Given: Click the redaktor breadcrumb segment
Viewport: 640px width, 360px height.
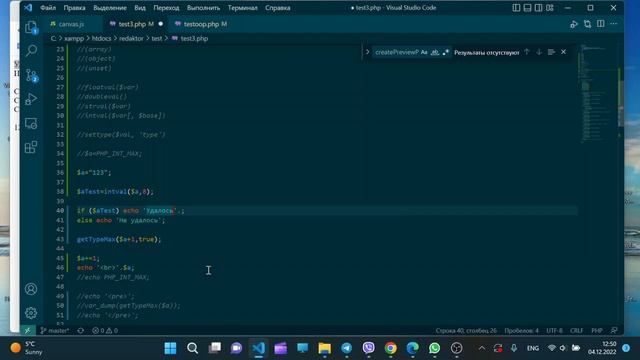Looking at the screenshot, I should (x=131, y=38).
